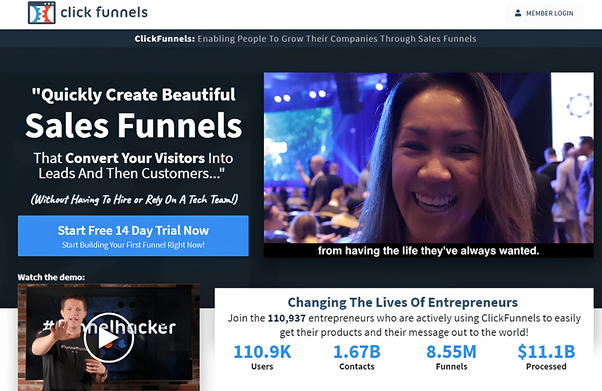Click the 'Contacts' label under 1.67B
This screenshot has width=602, height=391.
coord(357,366)
